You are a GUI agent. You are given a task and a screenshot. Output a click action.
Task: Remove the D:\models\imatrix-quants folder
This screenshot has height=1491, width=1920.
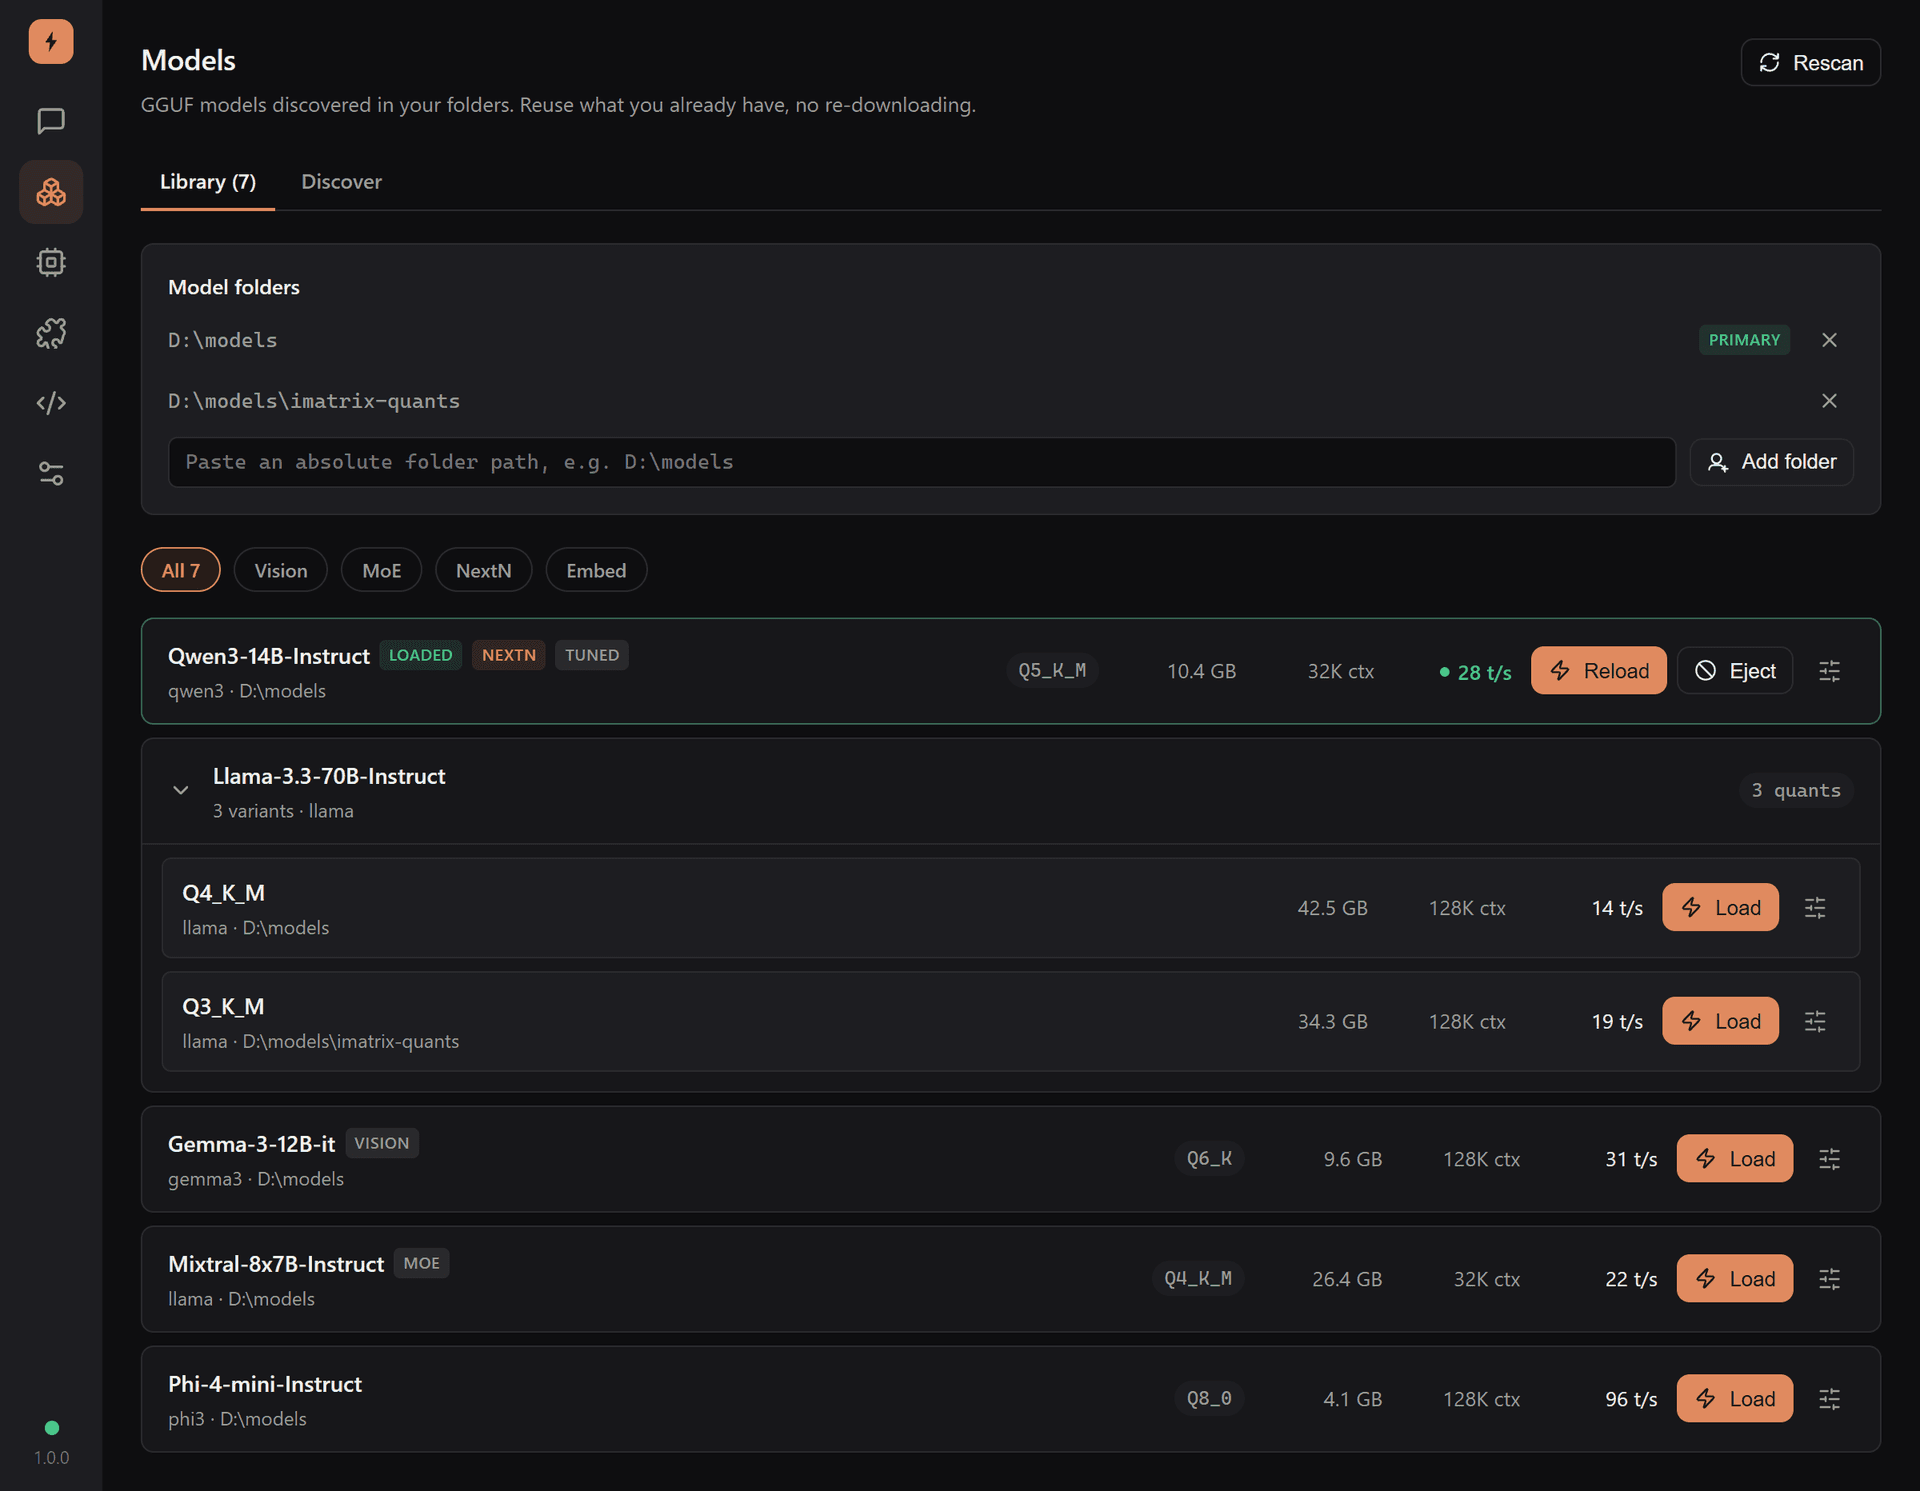click(x=1829, y=401)
